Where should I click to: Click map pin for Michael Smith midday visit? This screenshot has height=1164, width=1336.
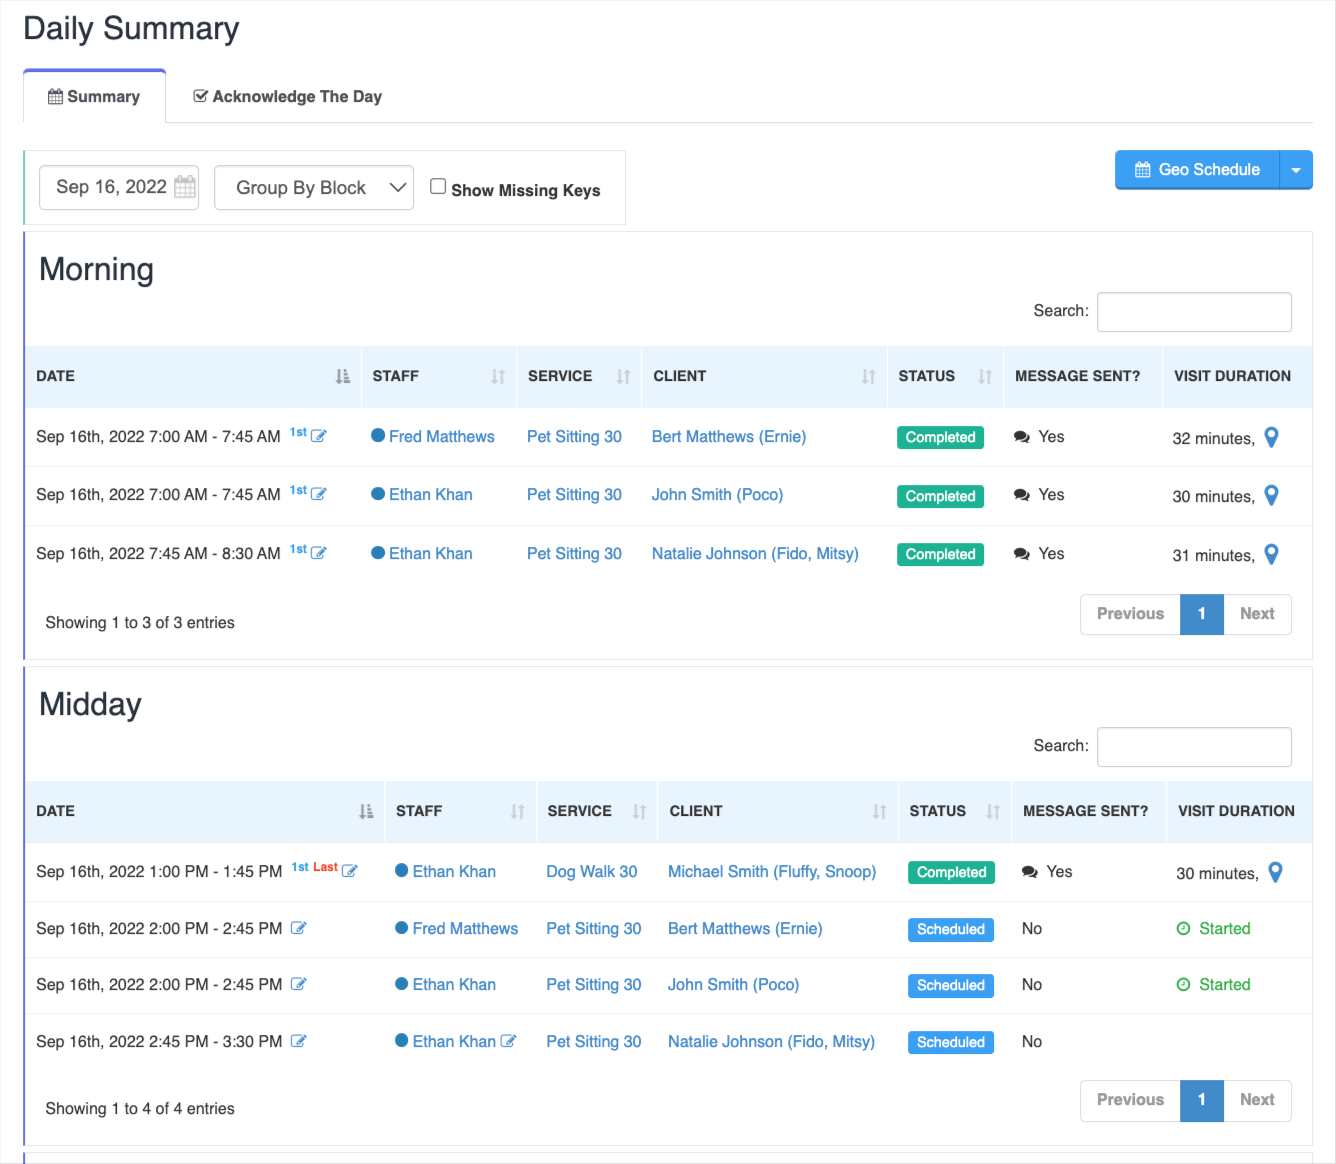[x=1275, y=872]
